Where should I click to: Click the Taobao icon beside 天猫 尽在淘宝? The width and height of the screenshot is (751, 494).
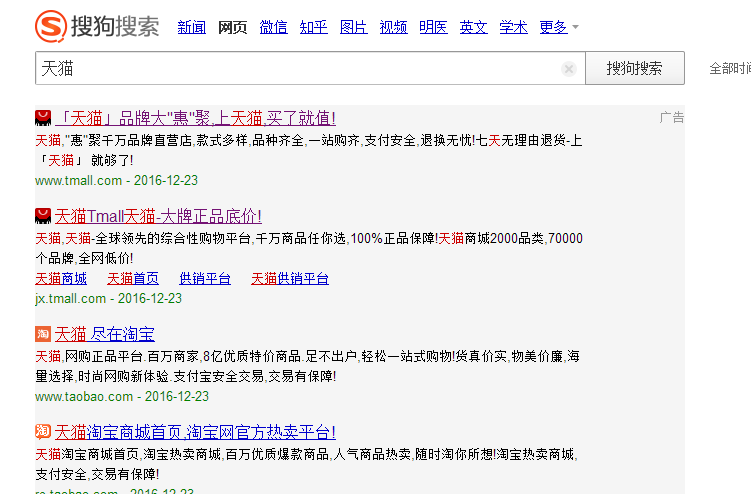coord(43,334)
